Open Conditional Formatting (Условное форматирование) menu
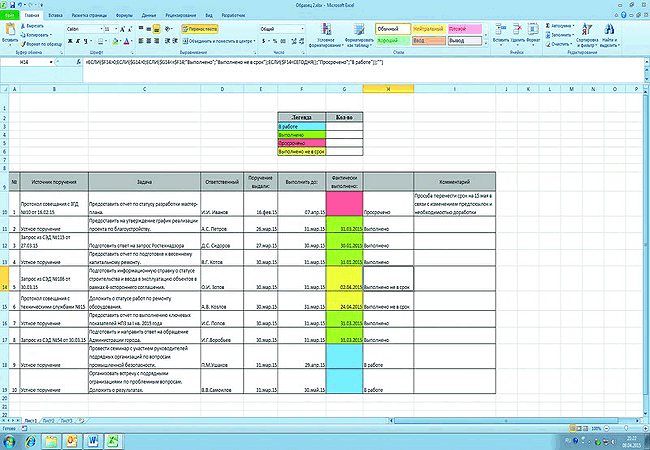Image resolution: width=650 pixels, height=450 pixels. (326, 35)
